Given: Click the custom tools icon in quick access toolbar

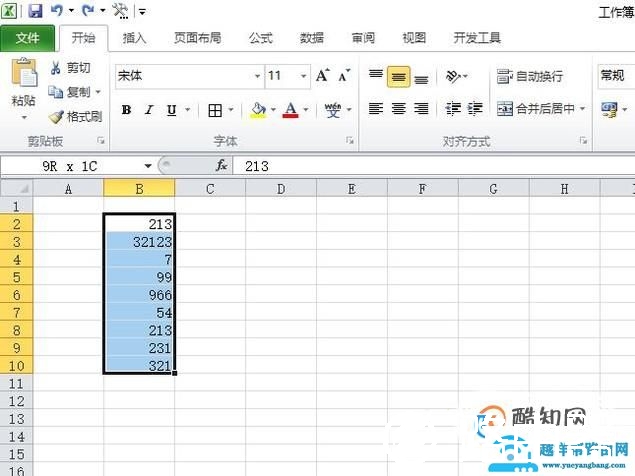Looking at the screenshot, I should pos(120,11).
